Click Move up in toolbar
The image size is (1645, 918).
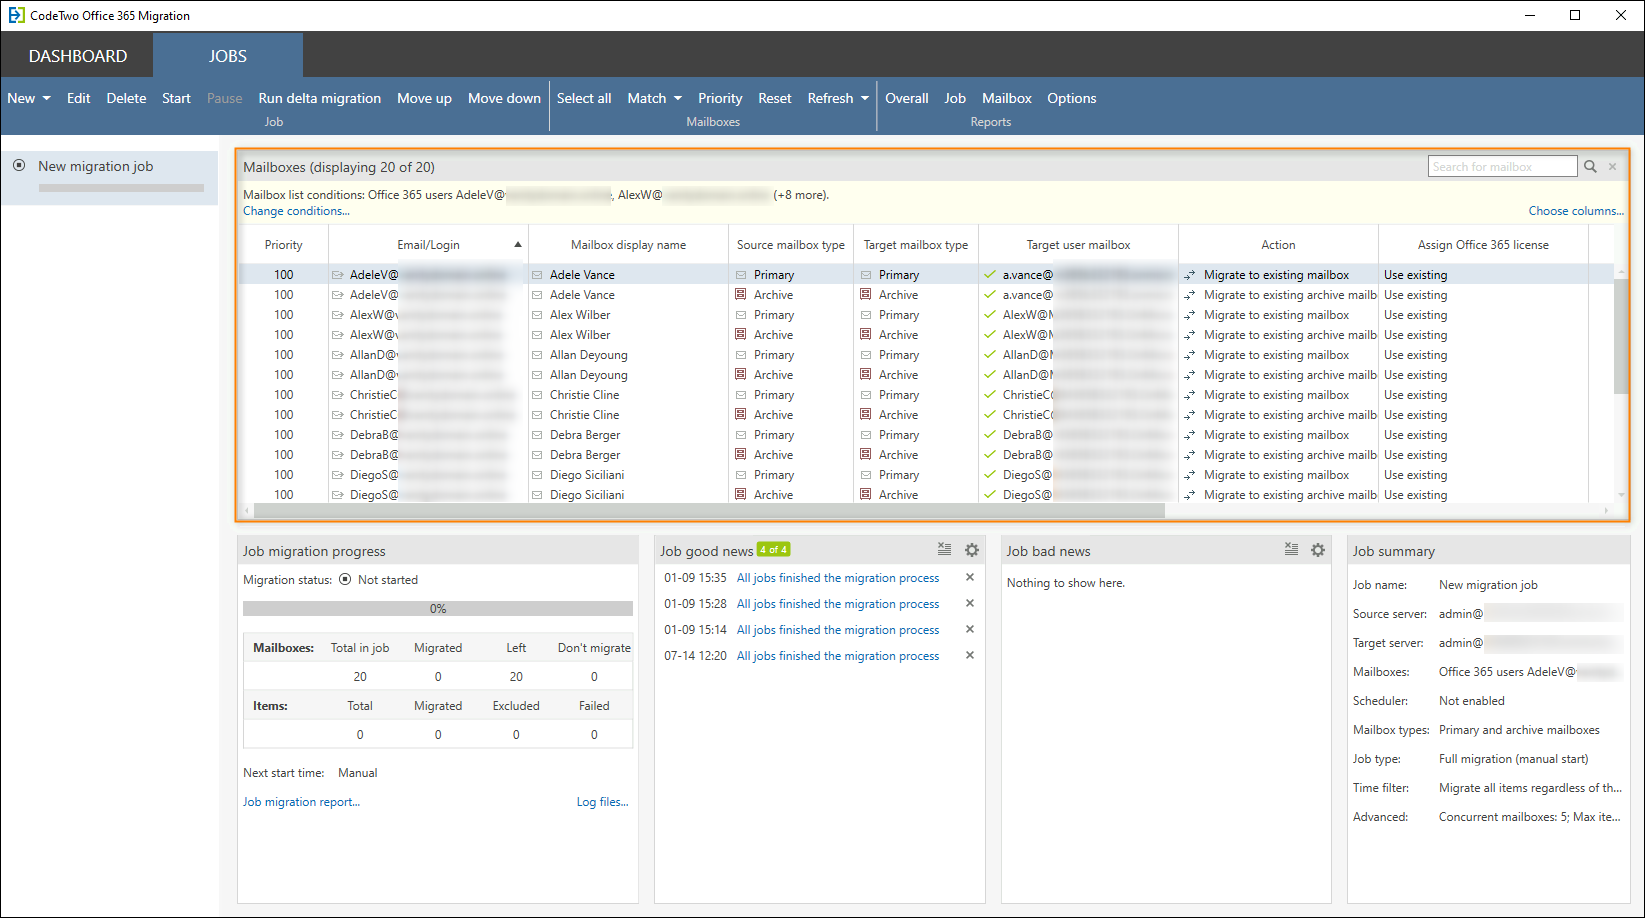[x=424, y=98]
